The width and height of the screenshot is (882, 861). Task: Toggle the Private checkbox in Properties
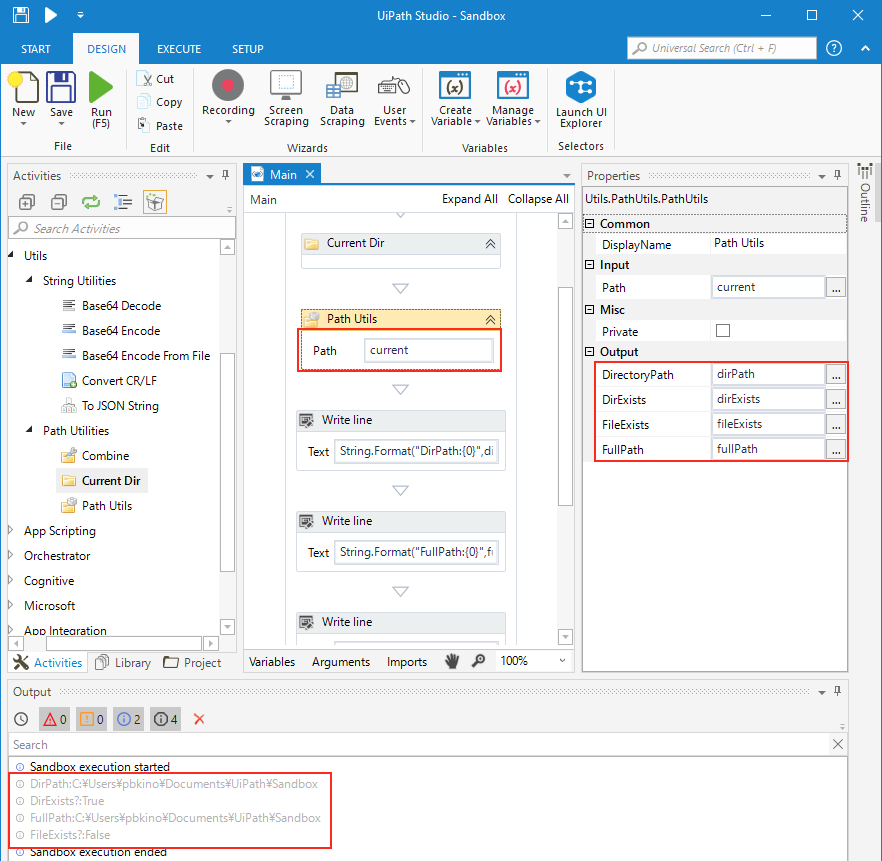click(x=723, y=331)
